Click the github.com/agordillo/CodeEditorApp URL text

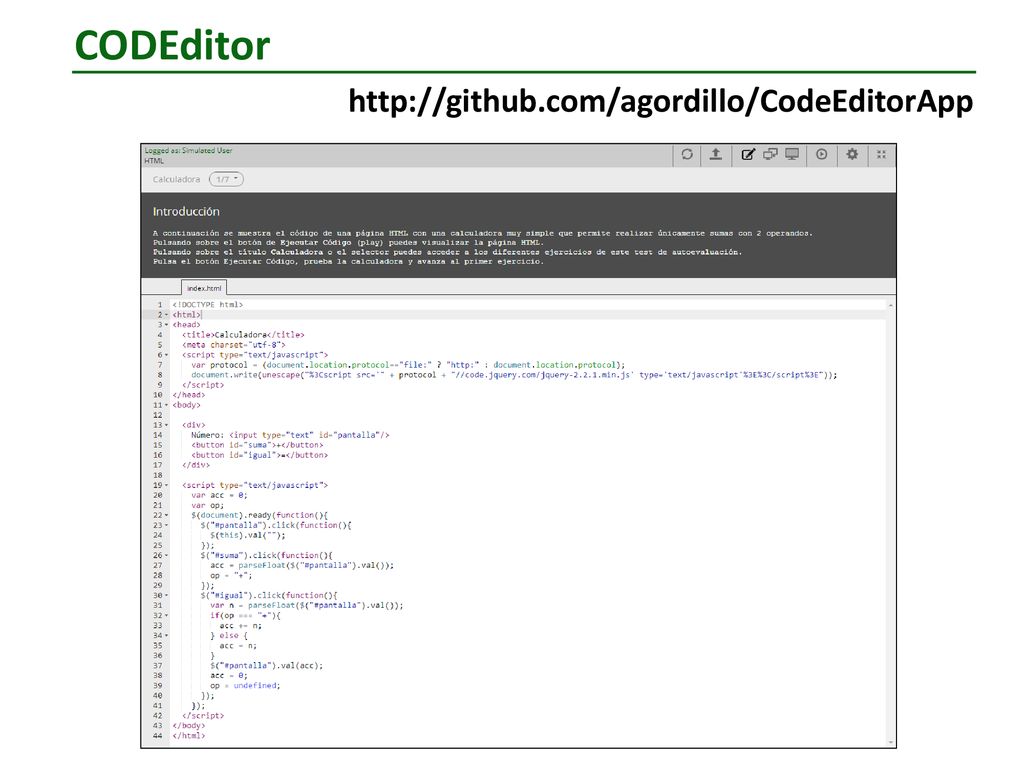660,102
